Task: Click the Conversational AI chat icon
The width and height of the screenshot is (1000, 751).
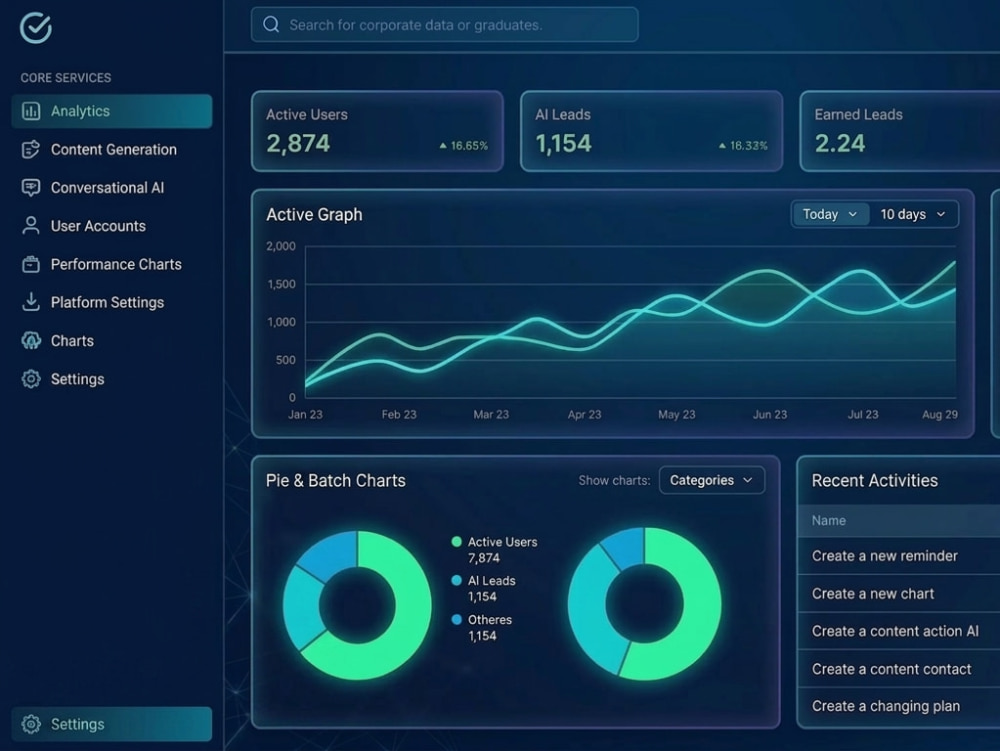Action: pyautogui.click(x=31, y=187)
